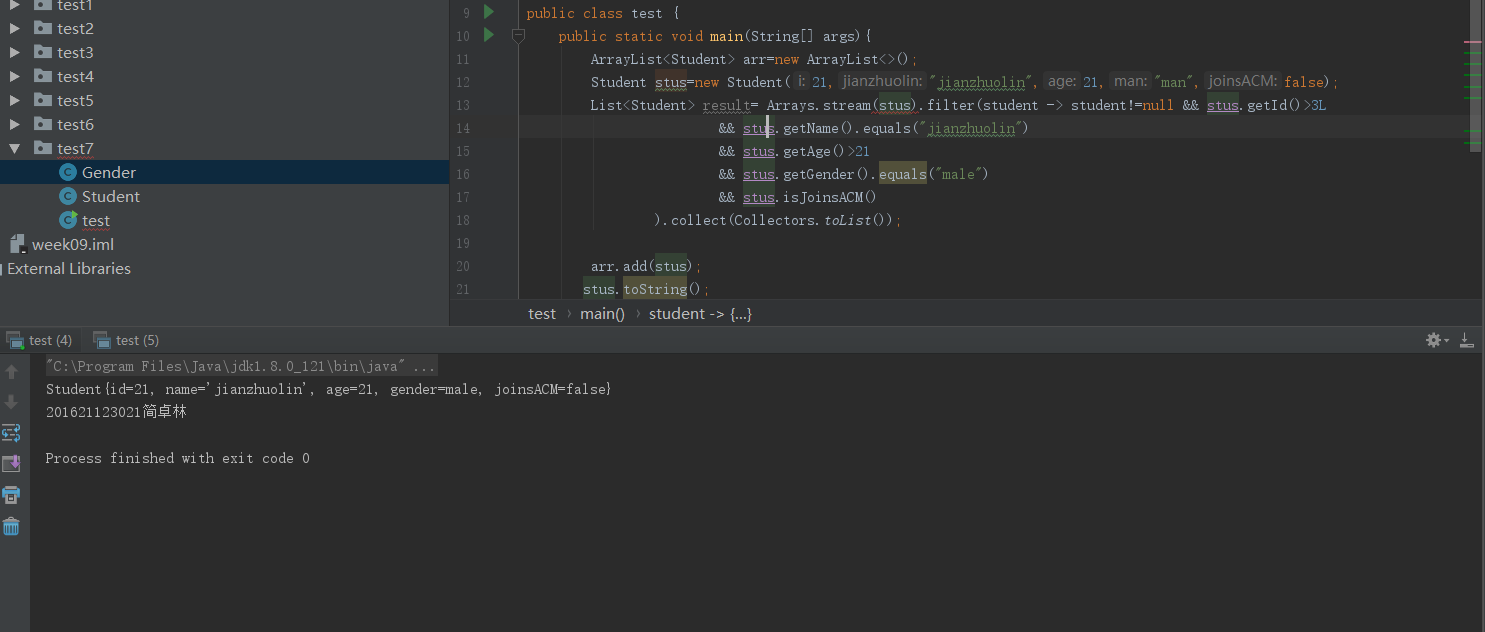Click 'Process finished with exit code 0'
Screen dimensions: 1485x632
pyautogui.click(x=177, y=458)
